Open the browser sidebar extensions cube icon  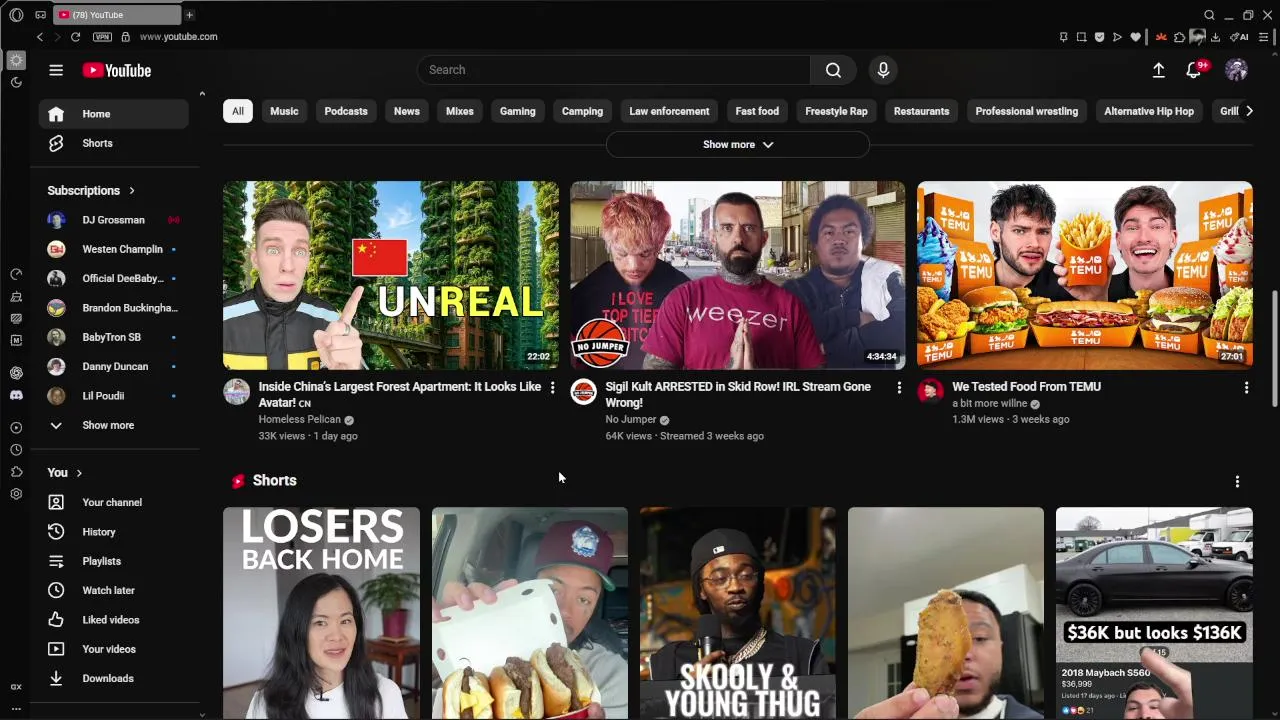tap(16, 472)
